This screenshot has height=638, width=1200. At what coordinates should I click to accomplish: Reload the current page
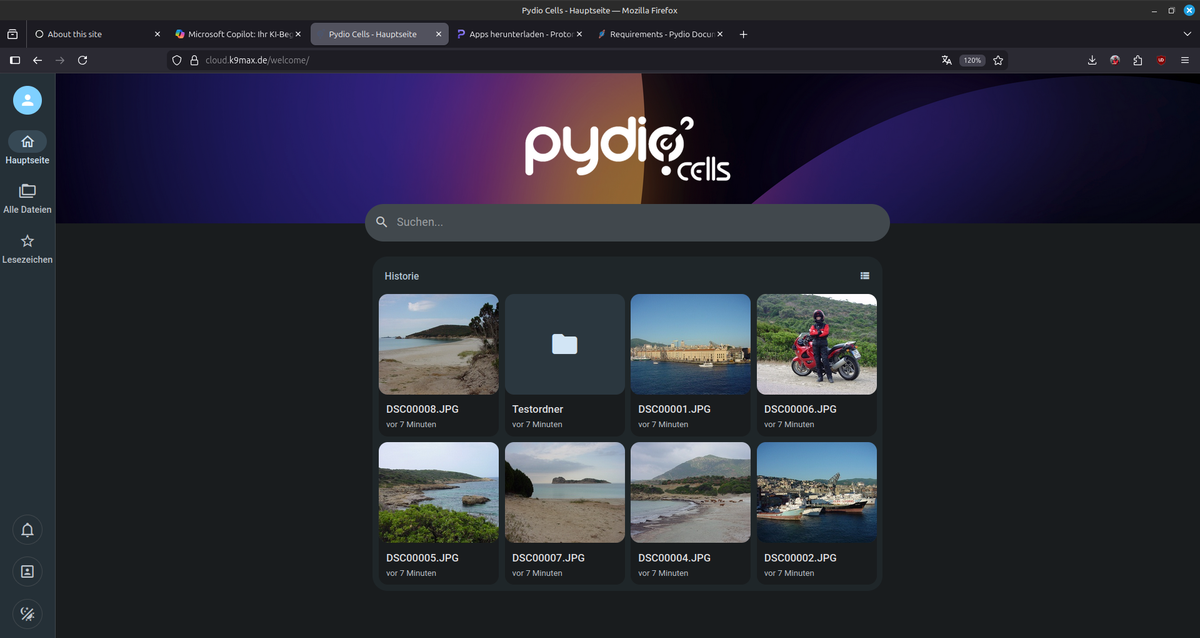[83, 60]
